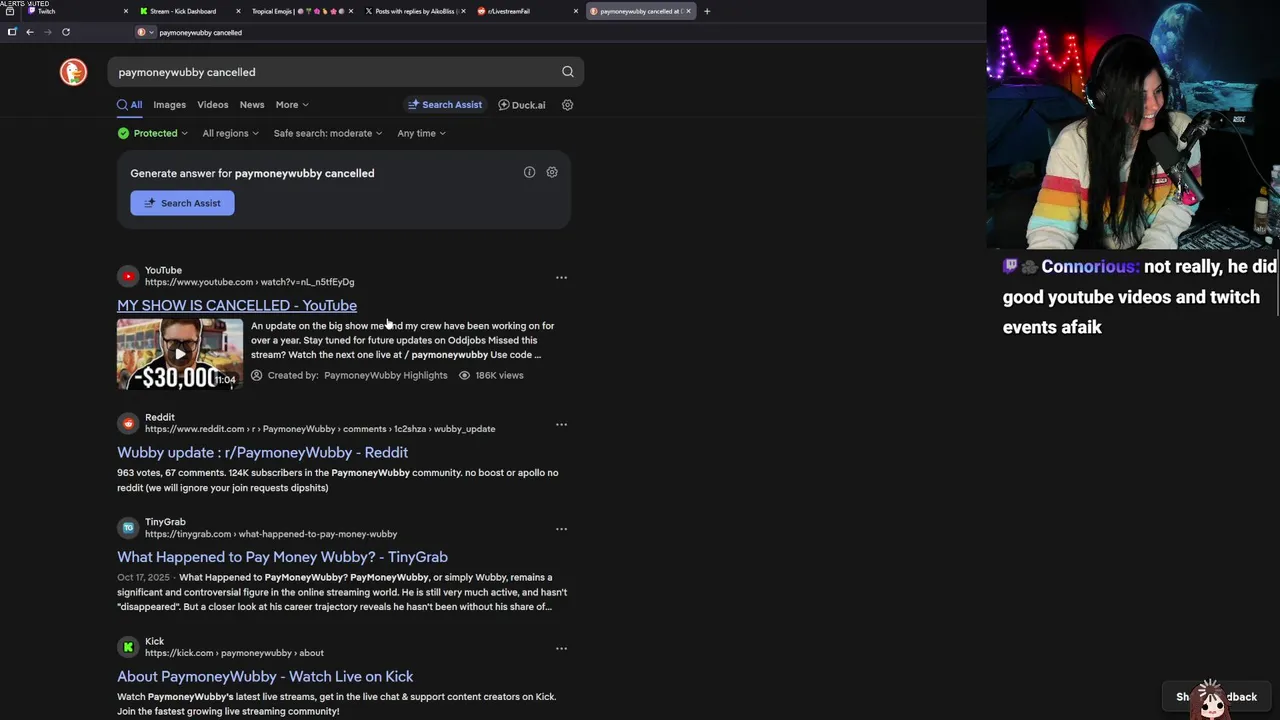Open About PaymoneyWubby Watch Live on Kick
The image size is (1280, 720).
(x=265, y=676)
